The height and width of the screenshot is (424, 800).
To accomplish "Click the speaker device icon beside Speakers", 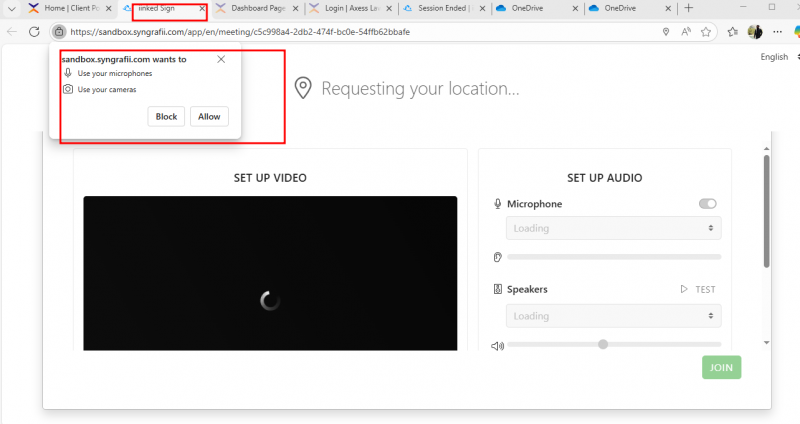I will click(x=497, y=289).
